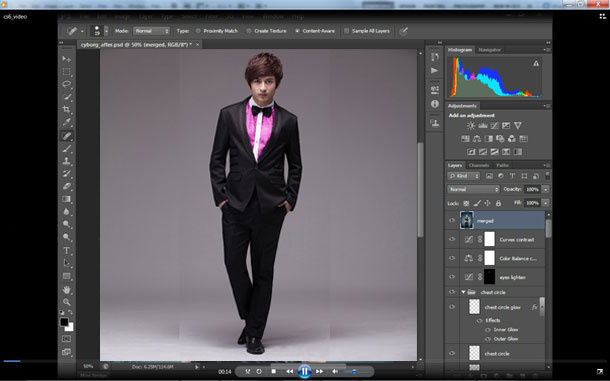This screenshot has width=610, height=381.
Task: Open the tool preset picker arrow
Action: point(82,31)
